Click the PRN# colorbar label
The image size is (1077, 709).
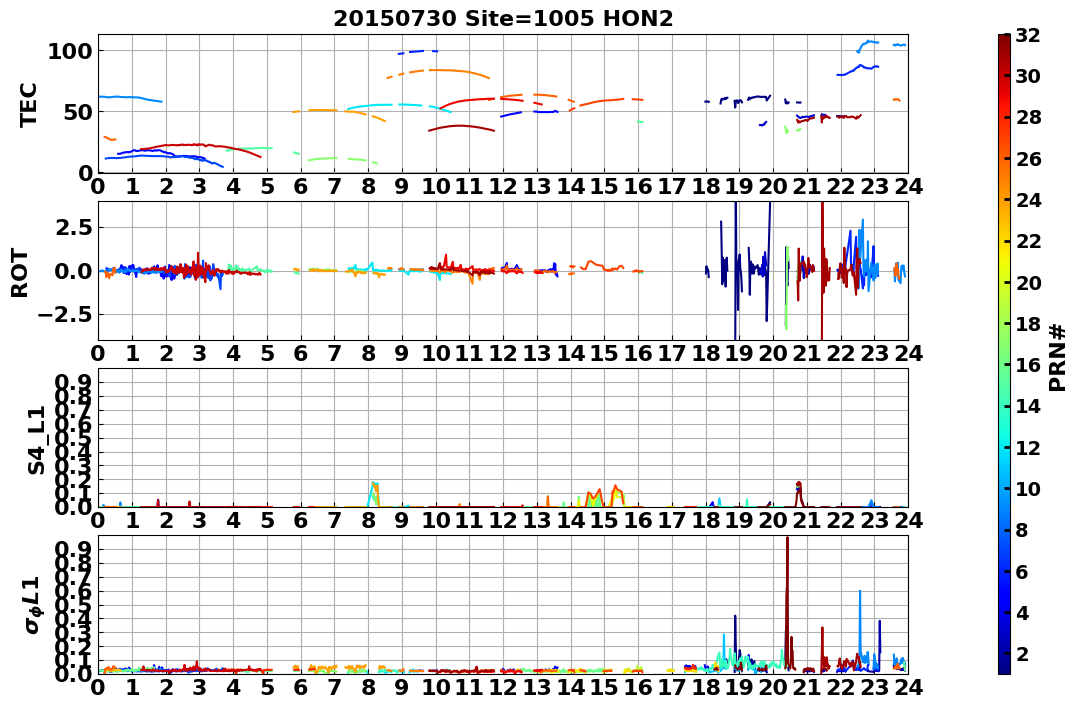tap(1058, 357)
